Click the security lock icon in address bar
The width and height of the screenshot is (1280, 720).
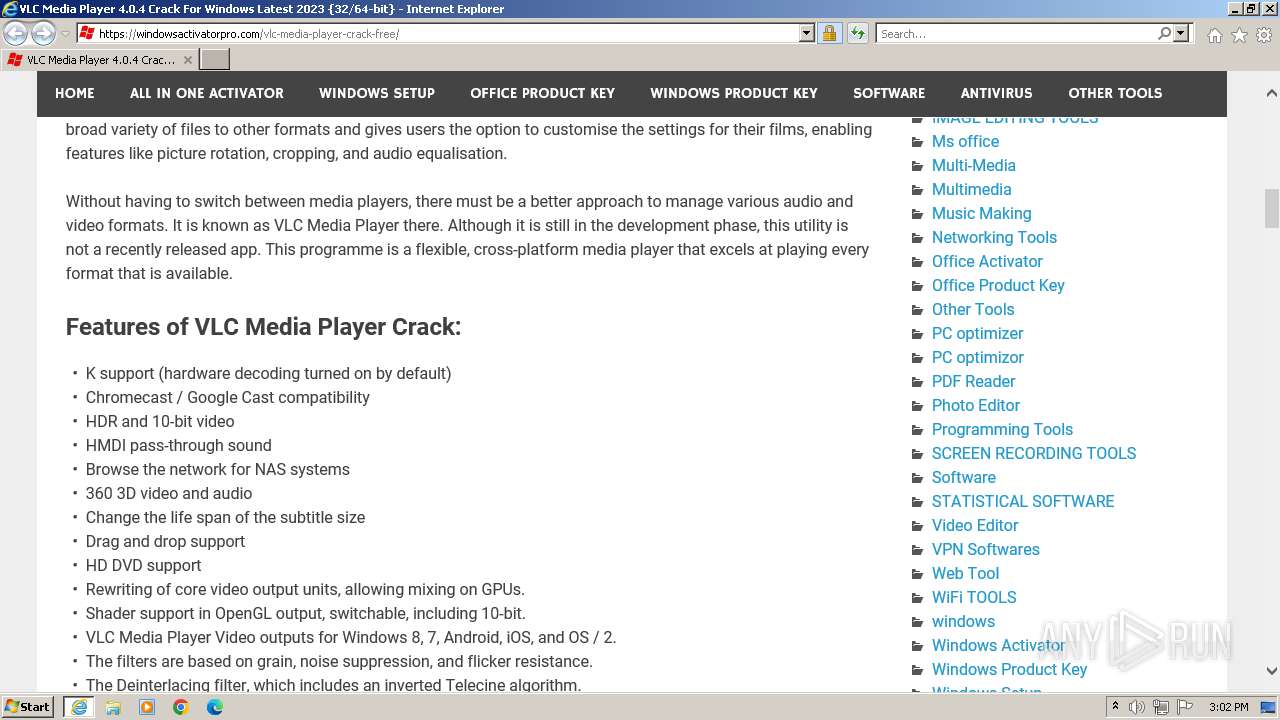pos(829,33)
